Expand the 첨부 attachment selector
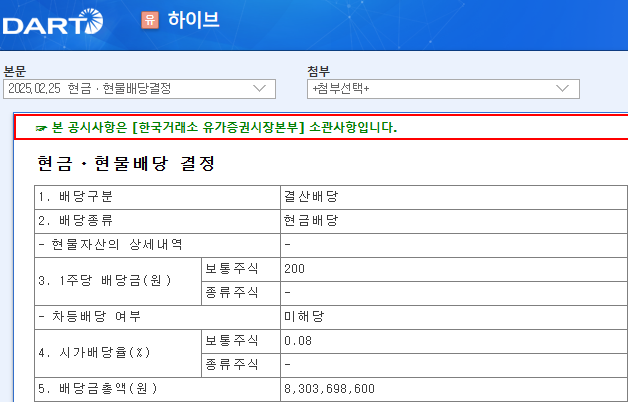This screenshot has width=628, height=402. click(x=443, y=89)
